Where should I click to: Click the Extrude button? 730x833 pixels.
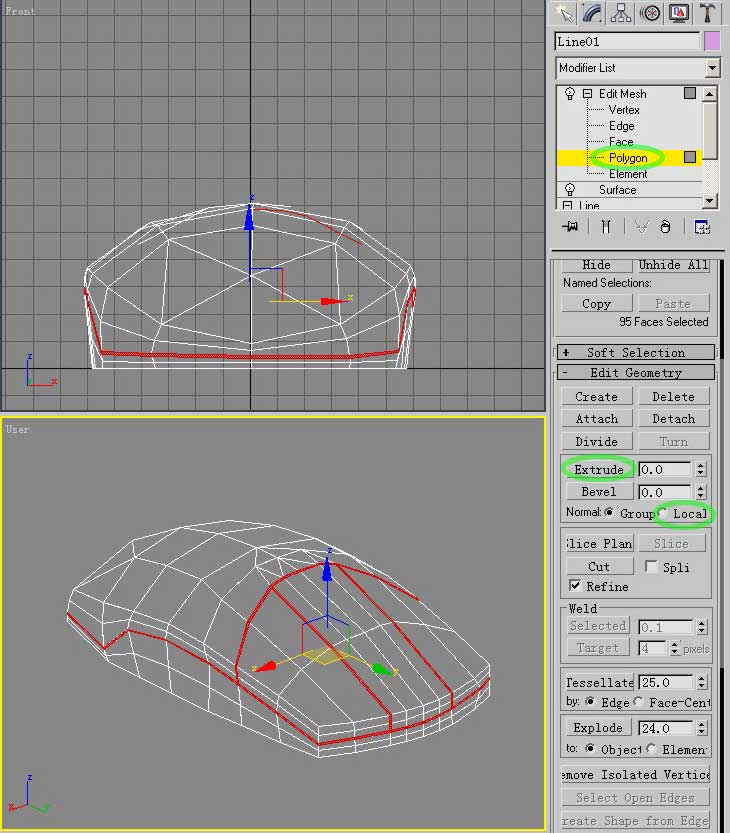[599, 469]
